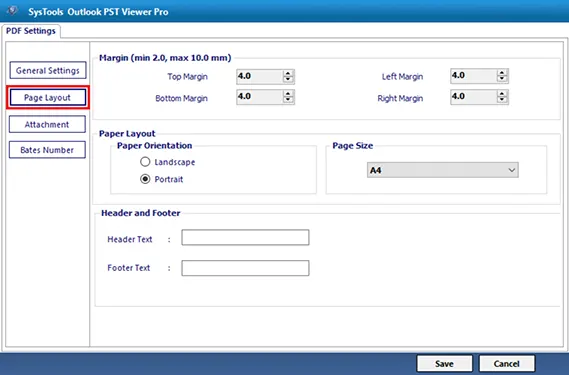Increase Top Margin with up arrow
Image resolution: width=569 pixels, height=375 pixels.
point(288,74)
